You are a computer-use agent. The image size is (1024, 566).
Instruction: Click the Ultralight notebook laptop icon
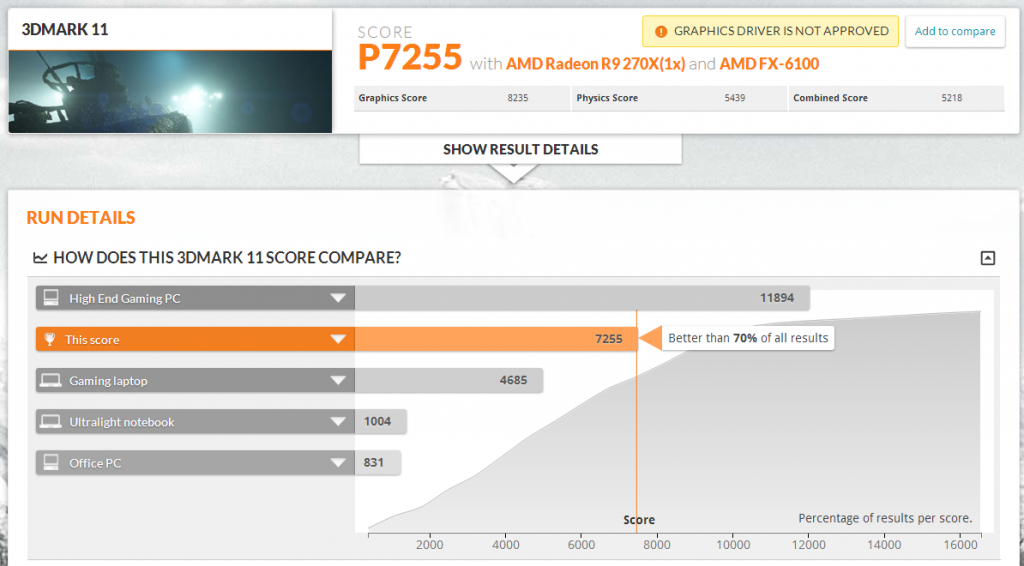(51, 422)
